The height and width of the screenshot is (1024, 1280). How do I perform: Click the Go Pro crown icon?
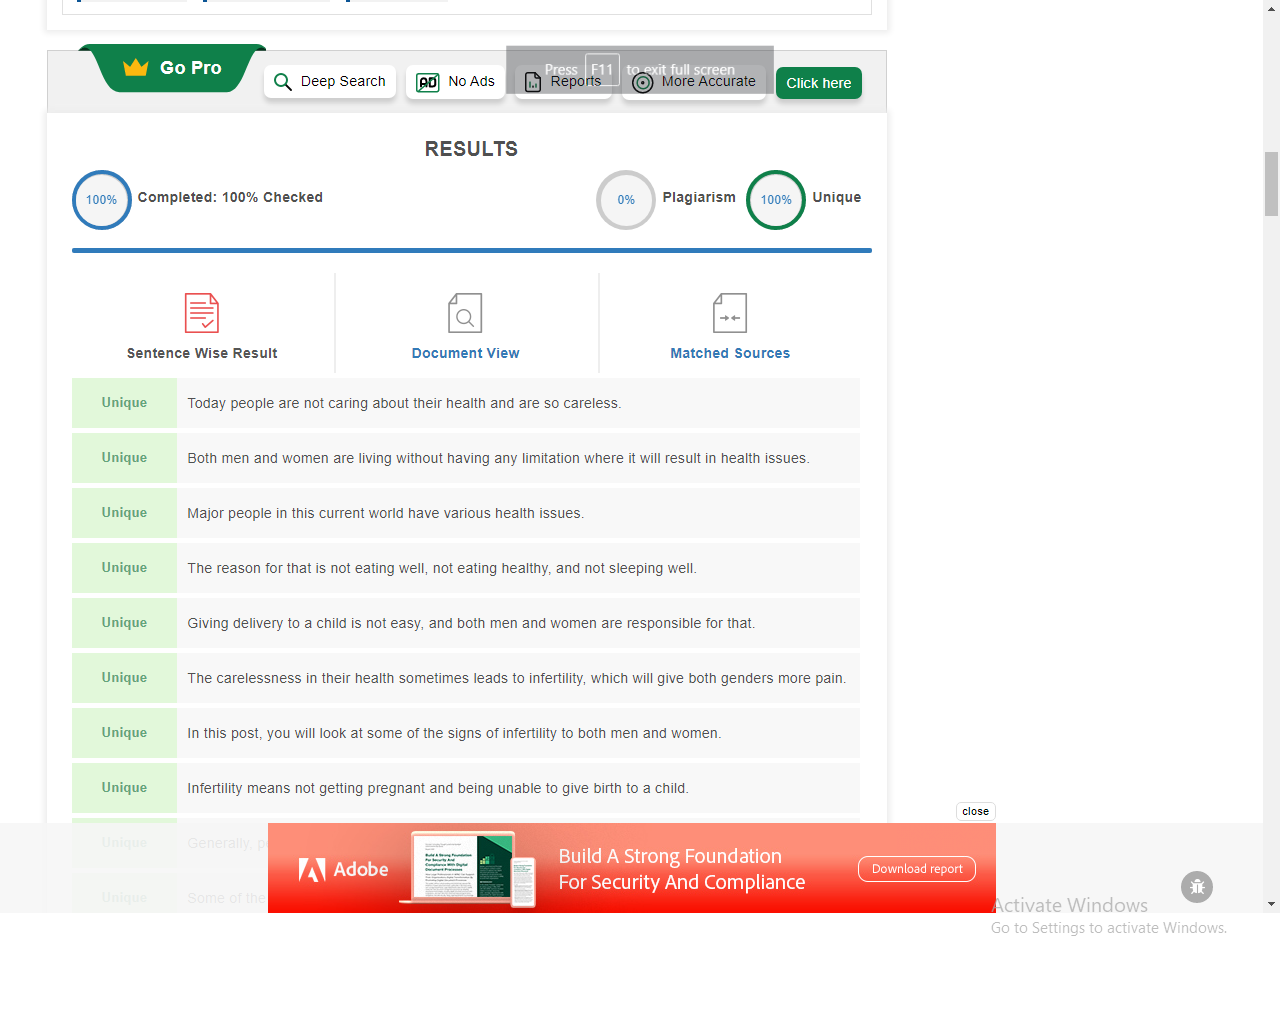tap(135, 68)
